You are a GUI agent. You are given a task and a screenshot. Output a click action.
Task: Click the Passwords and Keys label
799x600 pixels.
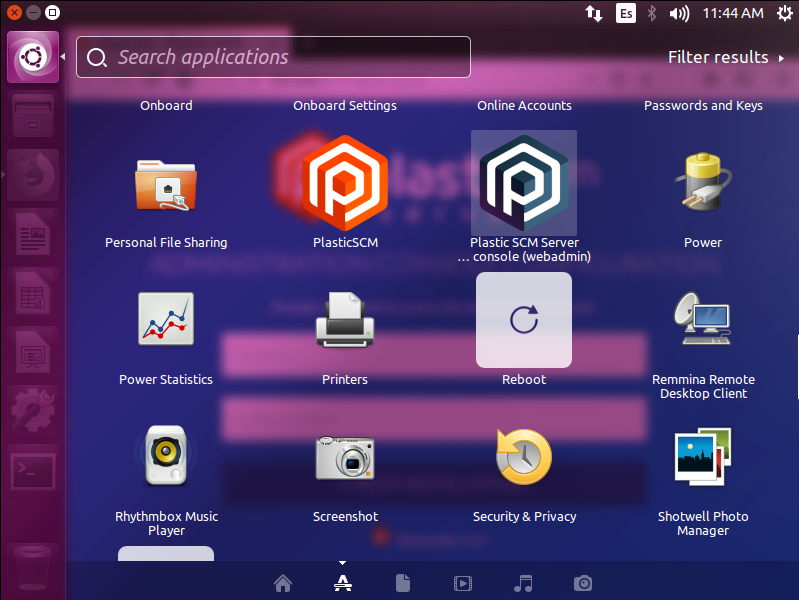pyautogui.click(x=703, y=106)
